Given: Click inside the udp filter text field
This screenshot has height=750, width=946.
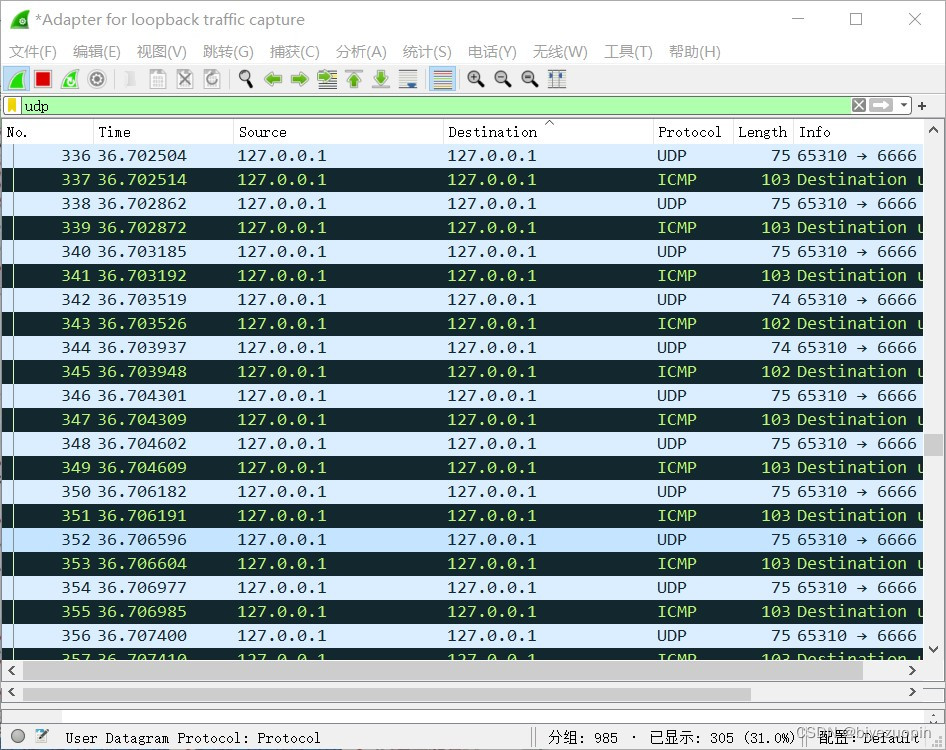Looking at the screenshot, I should pos(400,105).
